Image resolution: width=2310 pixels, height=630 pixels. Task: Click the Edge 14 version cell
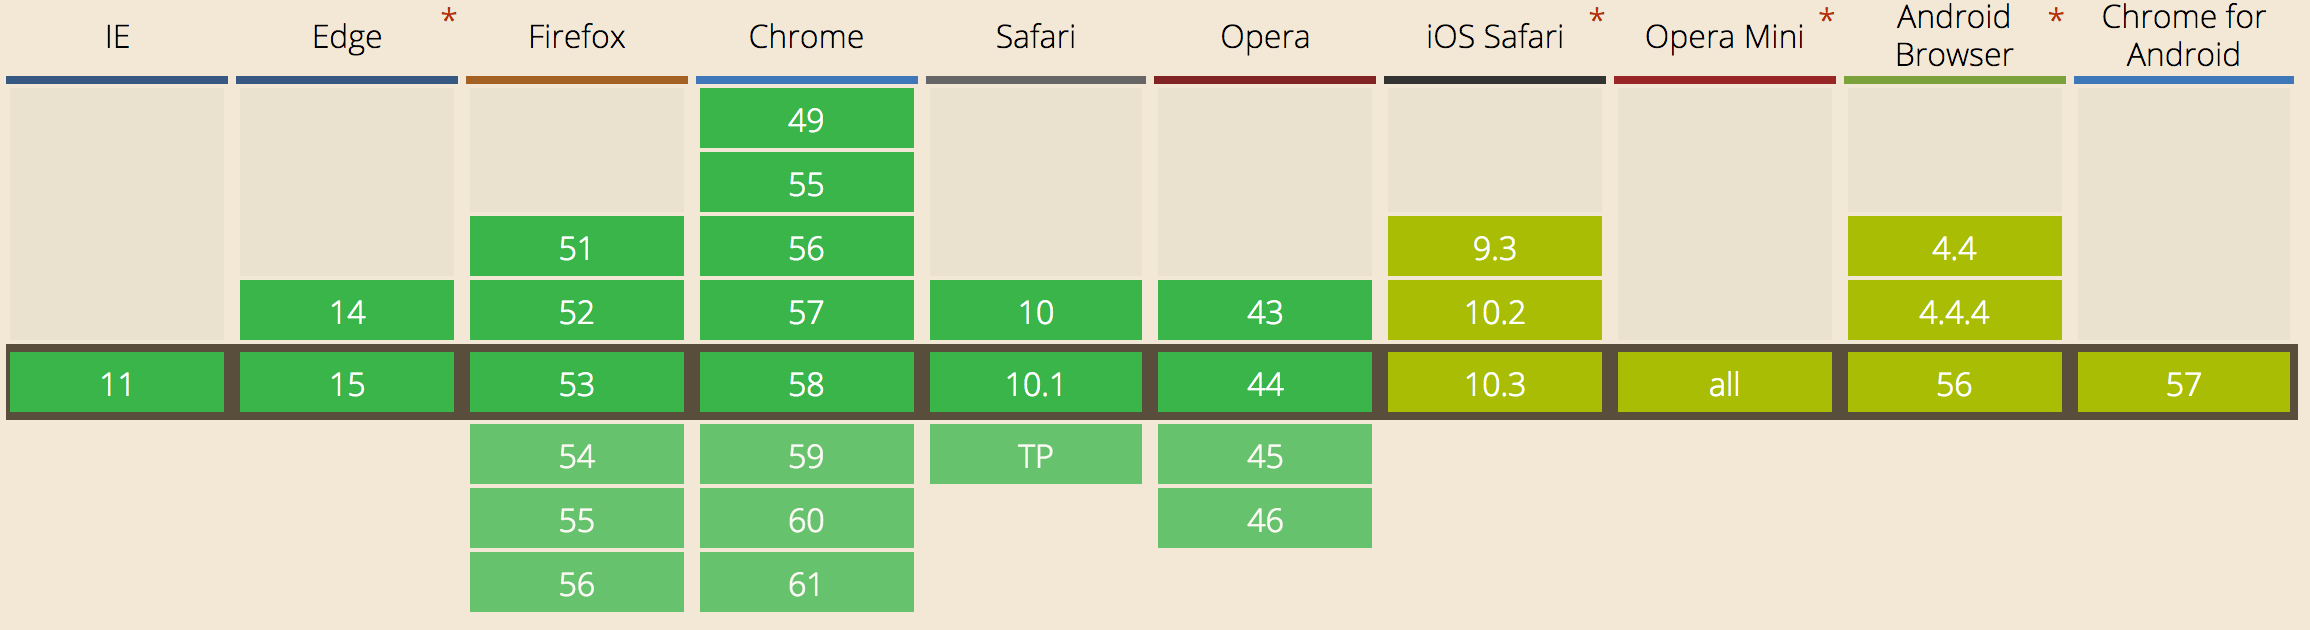[x=347, y=310]
